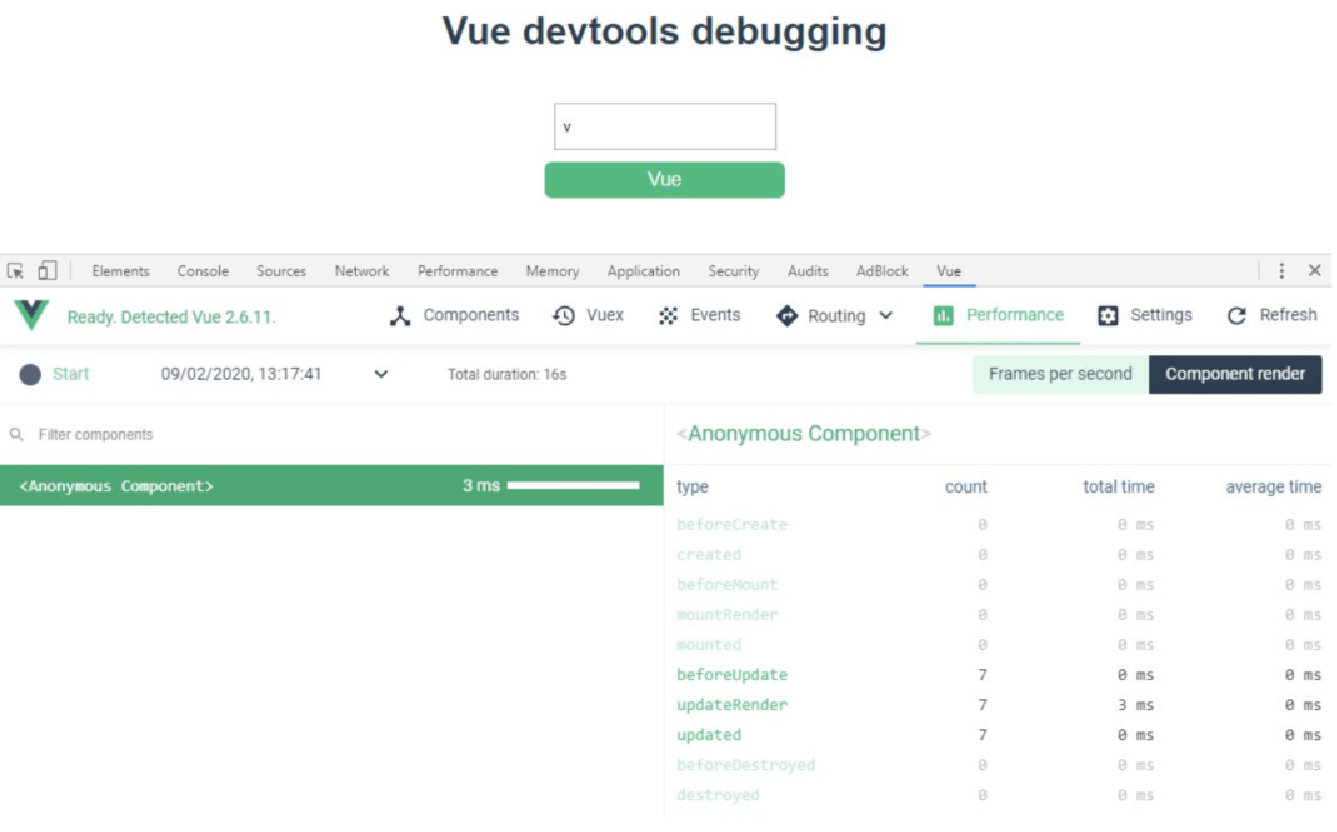
Task: Open the Memory tab
Action: tap(552, 271)
